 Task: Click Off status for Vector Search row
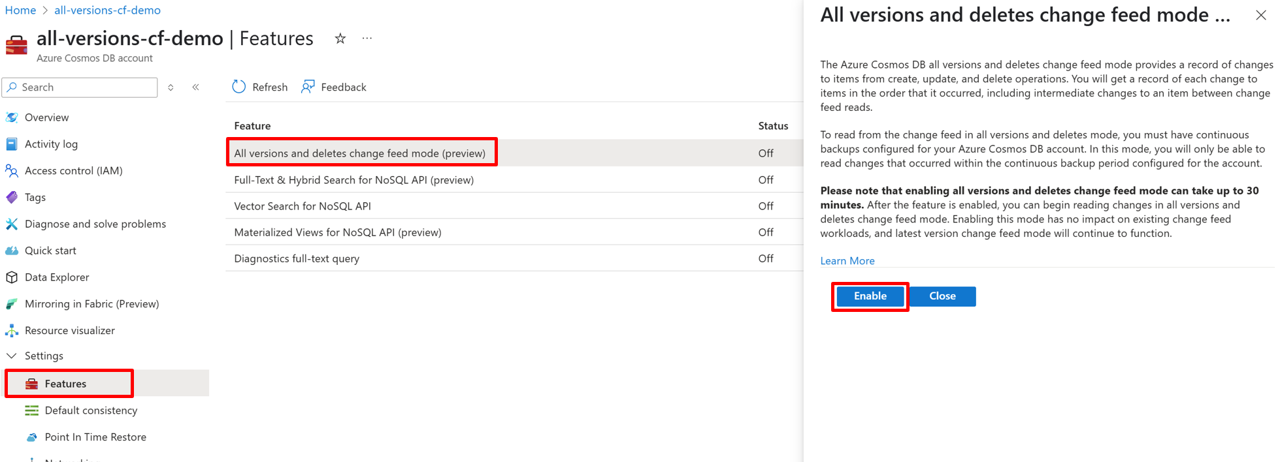click(x=766, y=206)
